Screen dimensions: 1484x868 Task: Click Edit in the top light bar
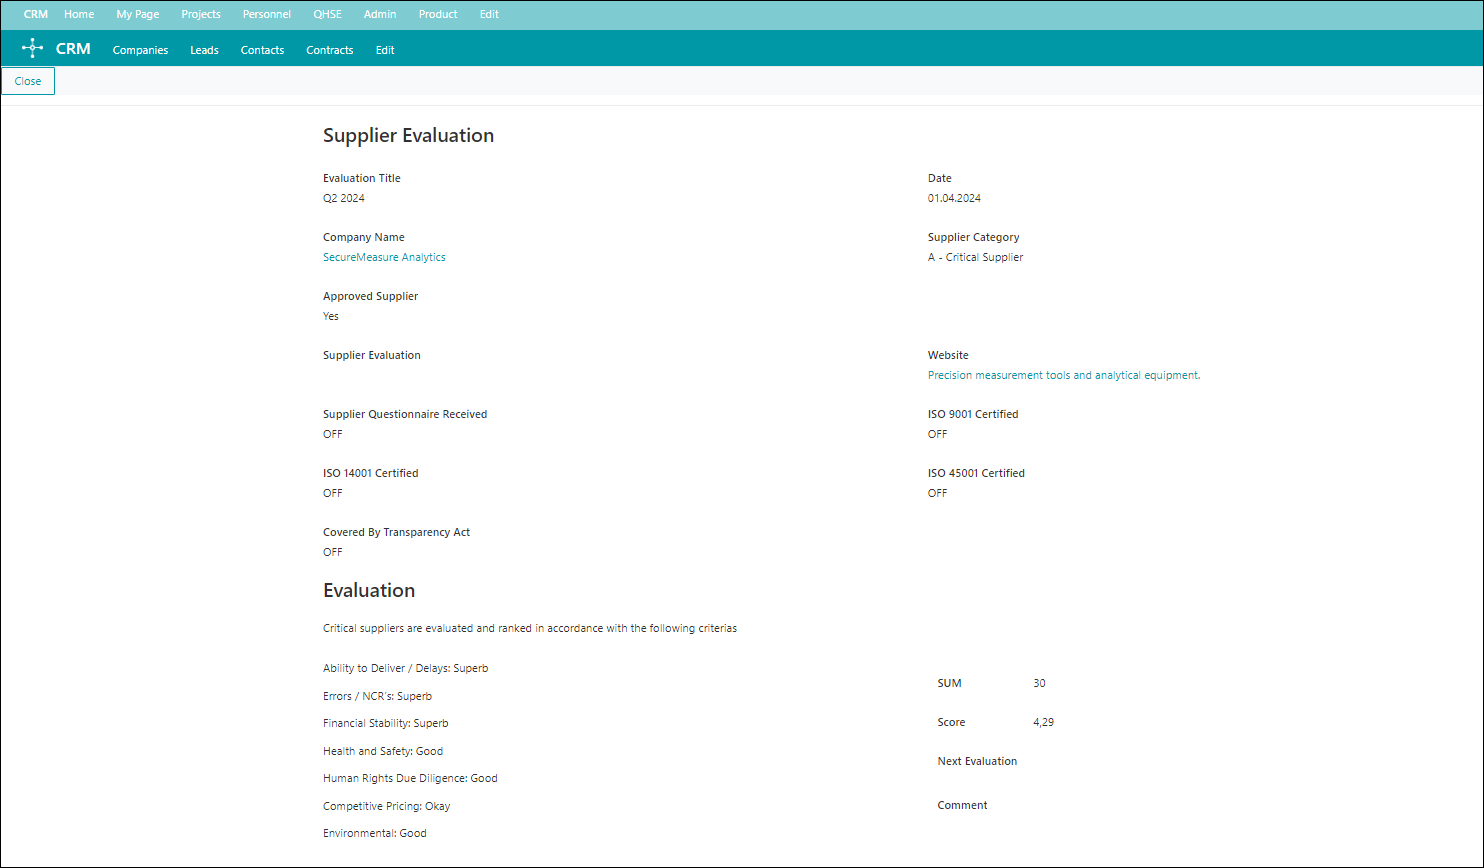point(489,14)
